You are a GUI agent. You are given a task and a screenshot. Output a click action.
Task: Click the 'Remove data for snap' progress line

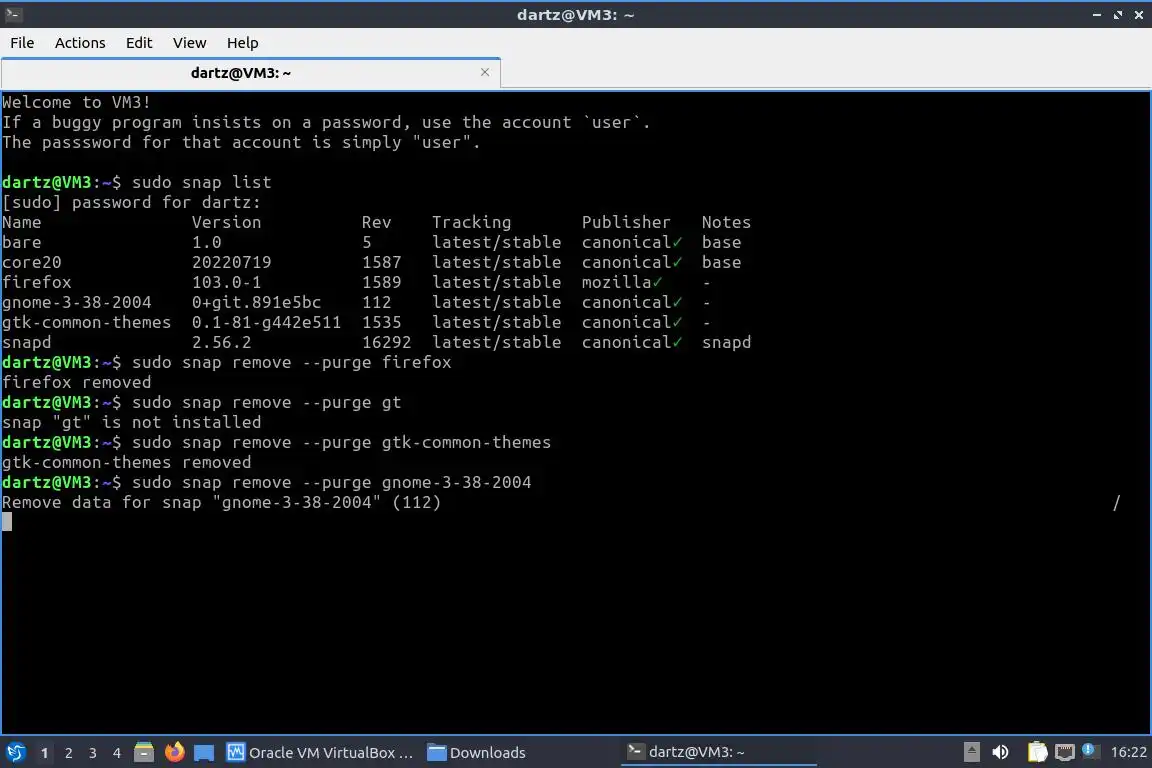(221, 503)
